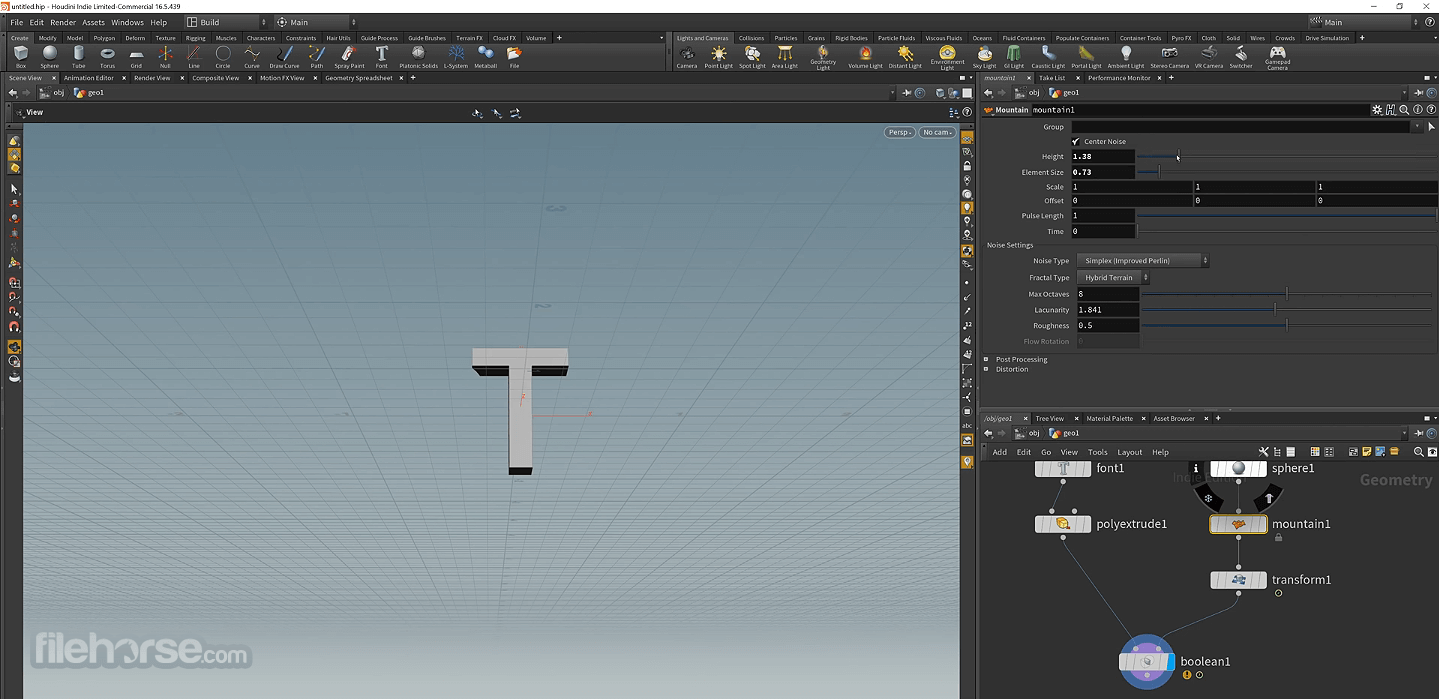Select the Null shelf tool
Image resolution: width=1439 pixels, height=699 pixels.
[x=165, y=56]
